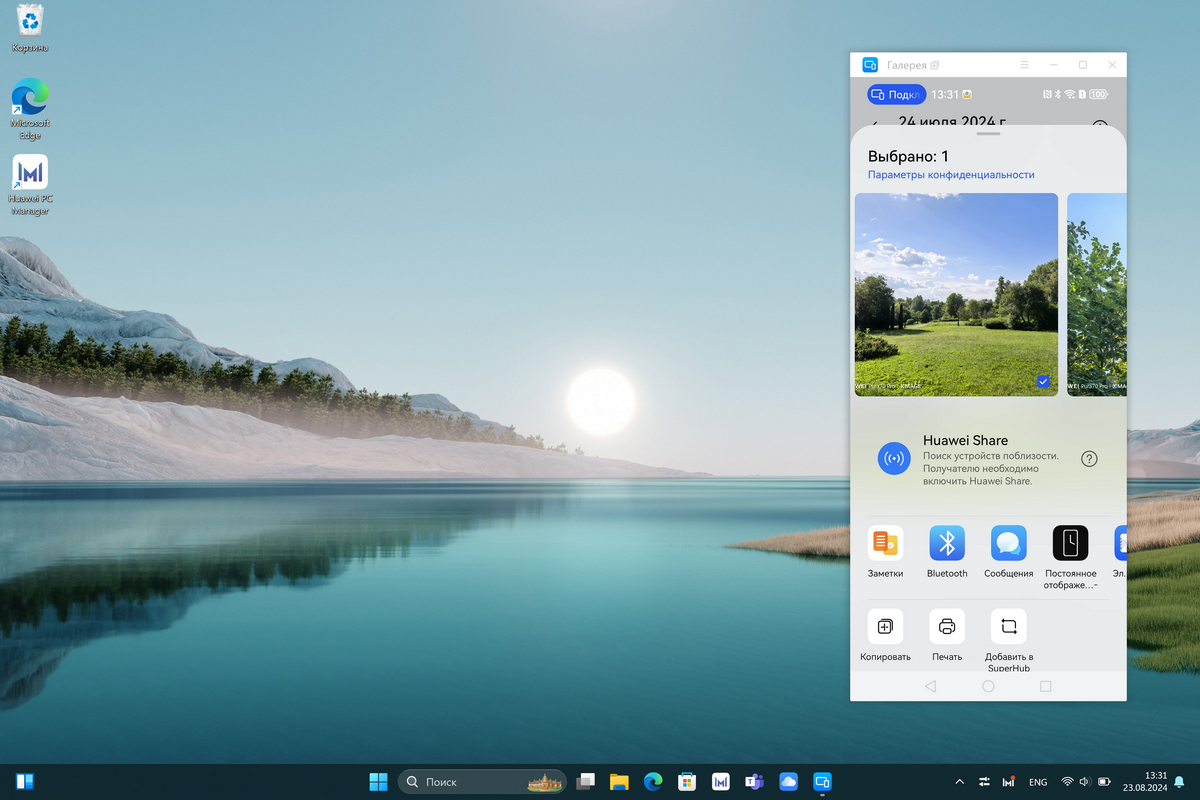1200x800 pixels.
Task: Open the notification bell in the tray
Action: pos(1180,781)
